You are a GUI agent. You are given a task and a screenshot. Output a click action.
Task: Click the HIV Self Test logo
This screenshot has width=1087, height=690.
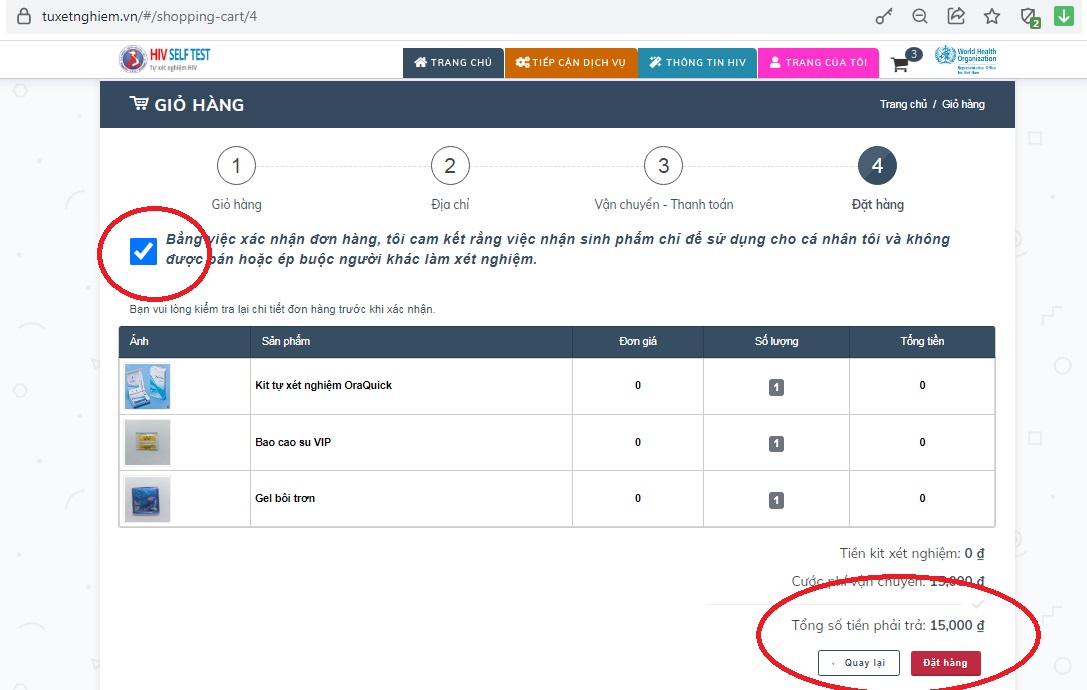(165, 59)
